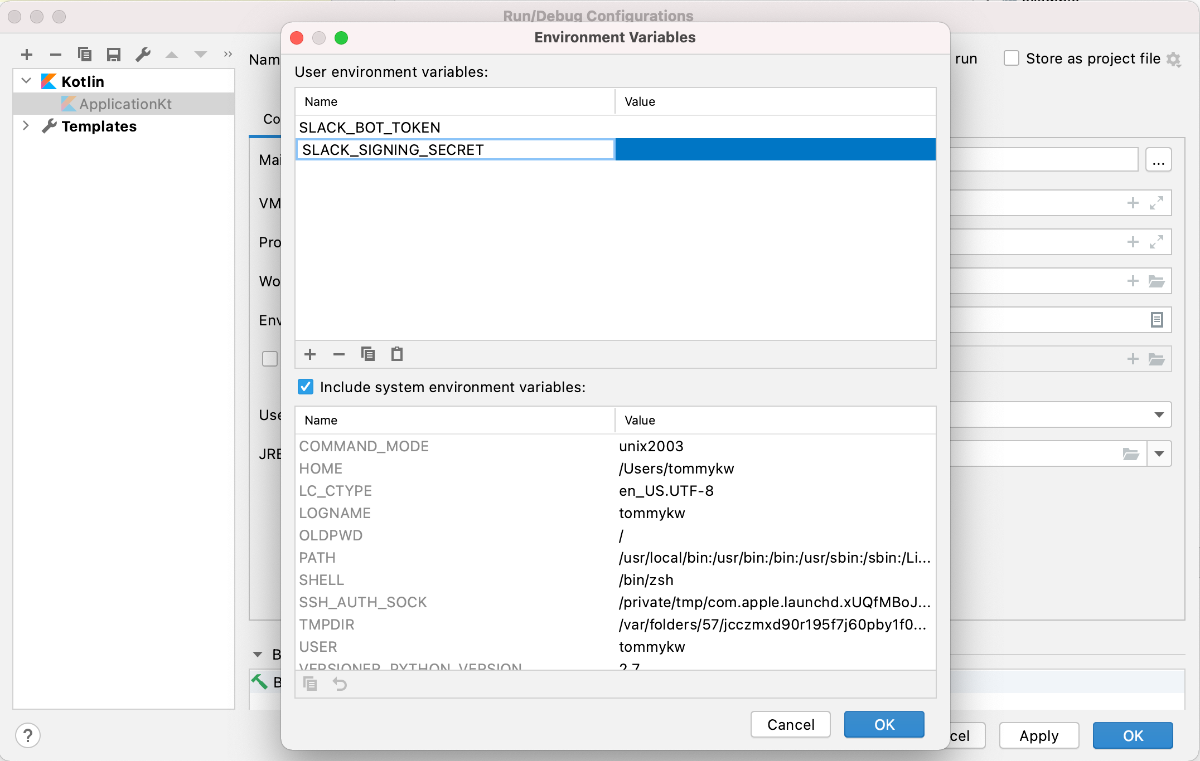Click user variables Name column header

click(455, 101)
